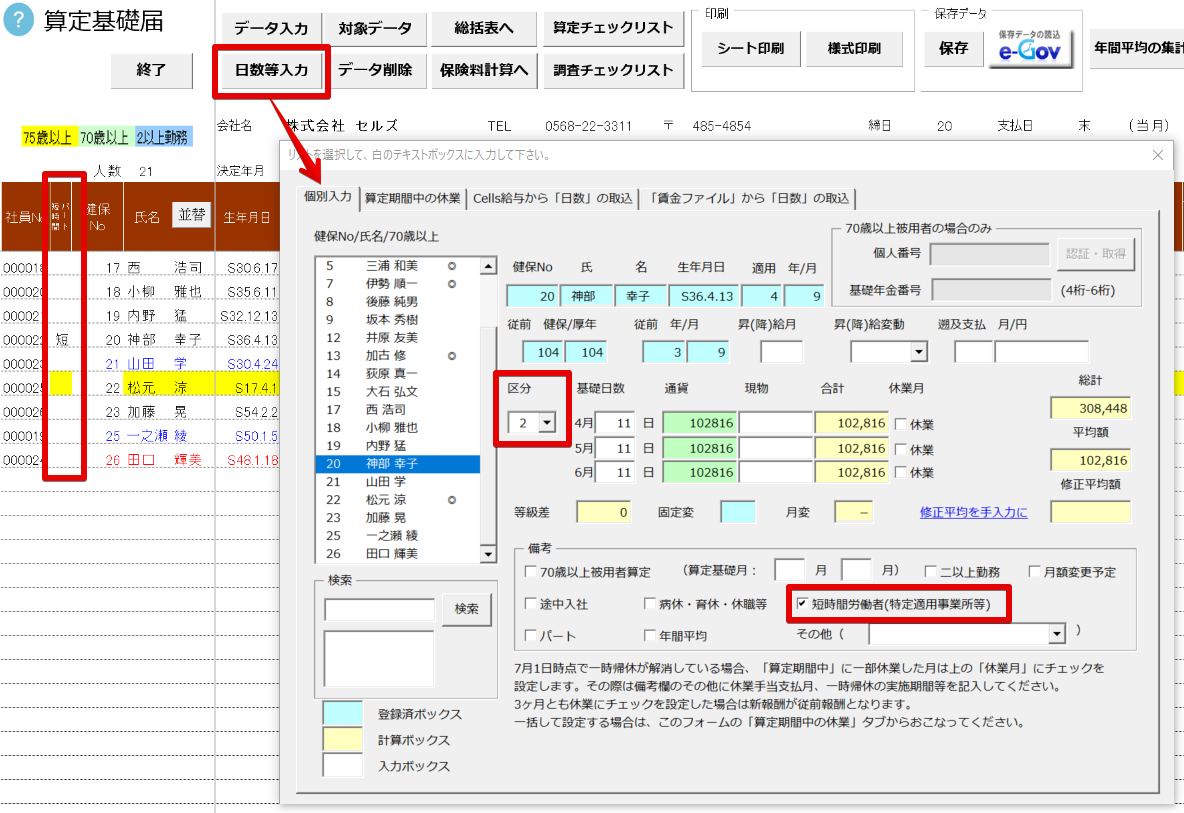The width and height of the screenshot is (1184, 813).
Task: Click the 登録済ボックス cyan legend swatch
Action: tap(343, 713)
